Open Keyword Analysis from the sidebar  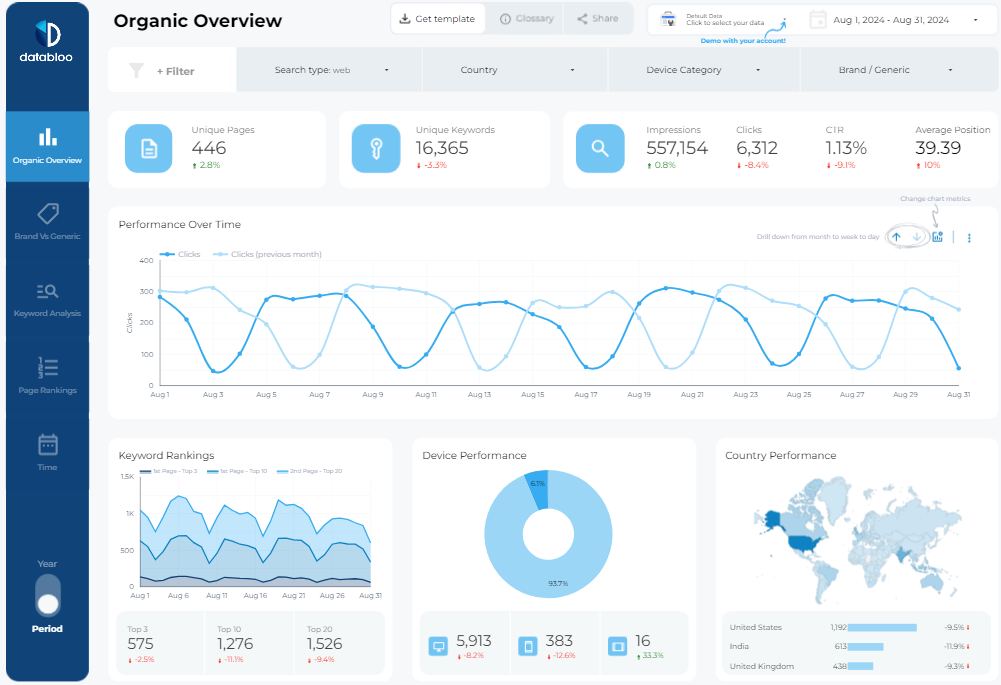click(46, 295)
